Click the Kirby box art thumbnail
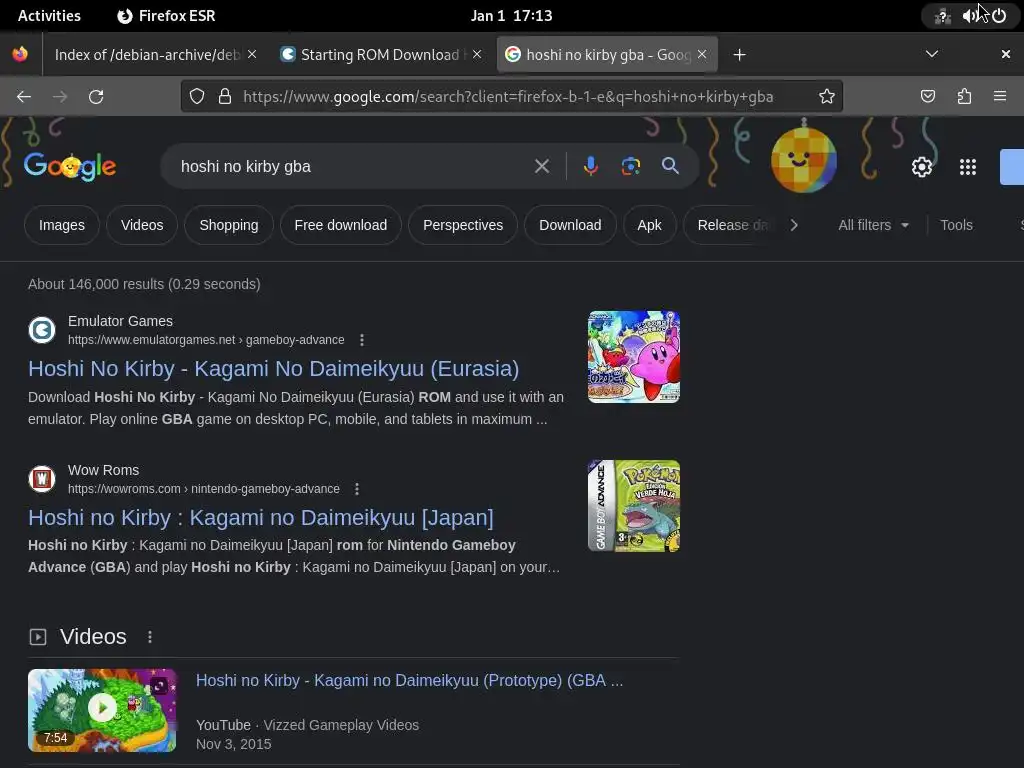The height and width of the screenshot is (768, 1024). click(x=633, y=357)
